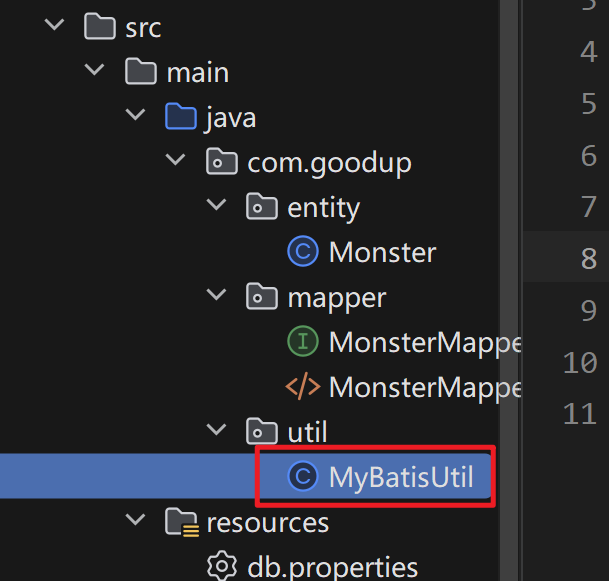Select the Monster class name
Viewport: 609px width, 581px height.
coord(382,252)
